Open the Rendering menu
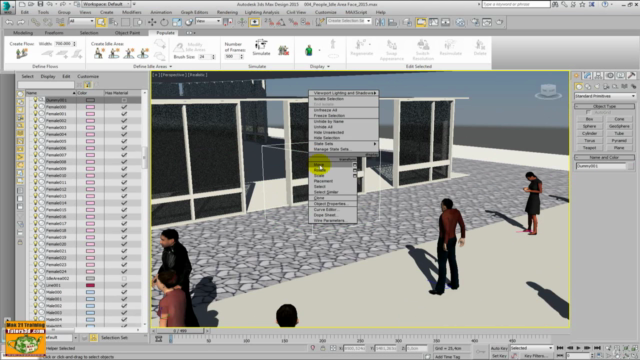 point(227,12)
